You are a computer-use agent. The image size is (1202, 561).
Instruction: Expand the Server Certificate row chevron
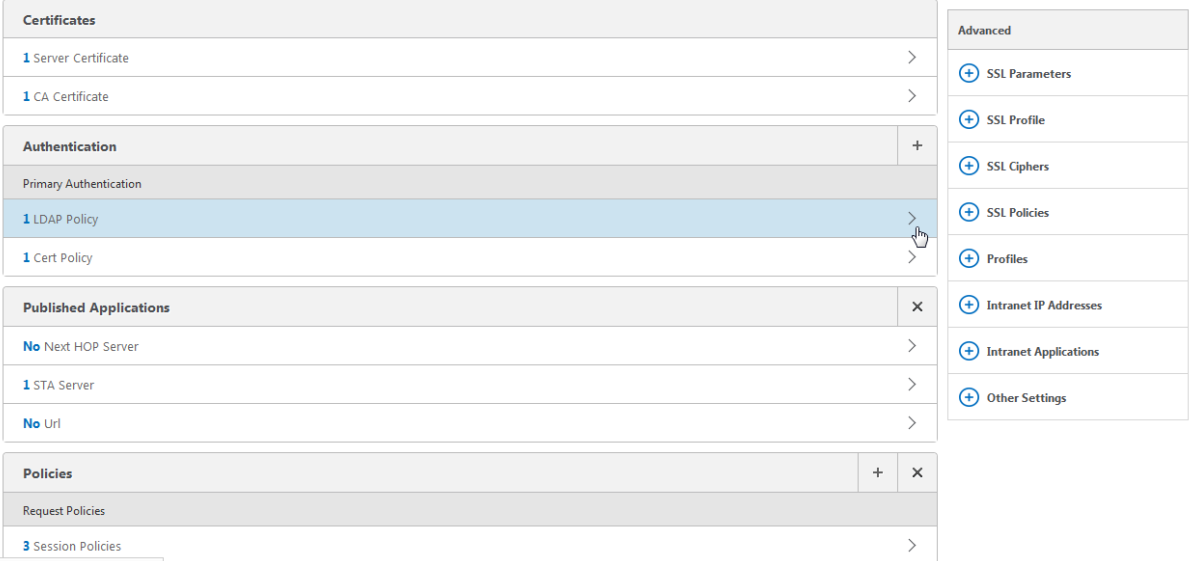coord(911,58)
